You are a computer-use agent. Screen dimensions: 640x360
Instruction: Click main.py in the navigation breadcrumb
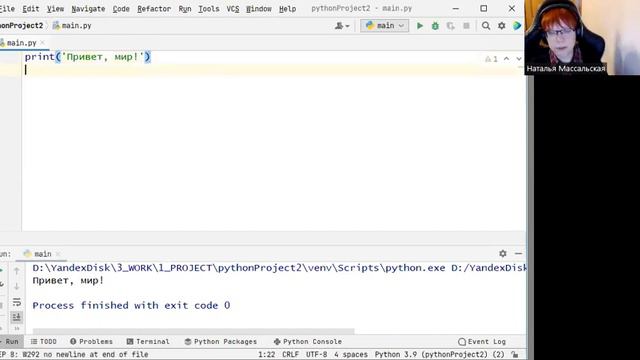tap(72, 26)
